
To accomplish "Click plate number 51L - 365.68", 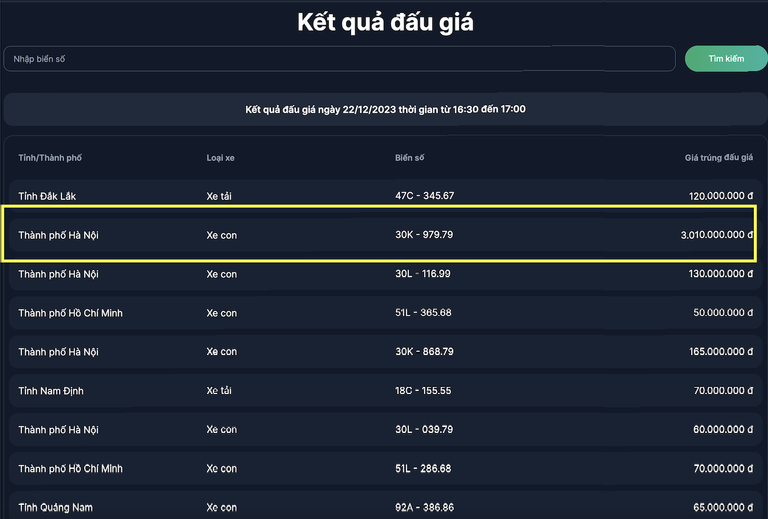I will [x=423, y=313].
